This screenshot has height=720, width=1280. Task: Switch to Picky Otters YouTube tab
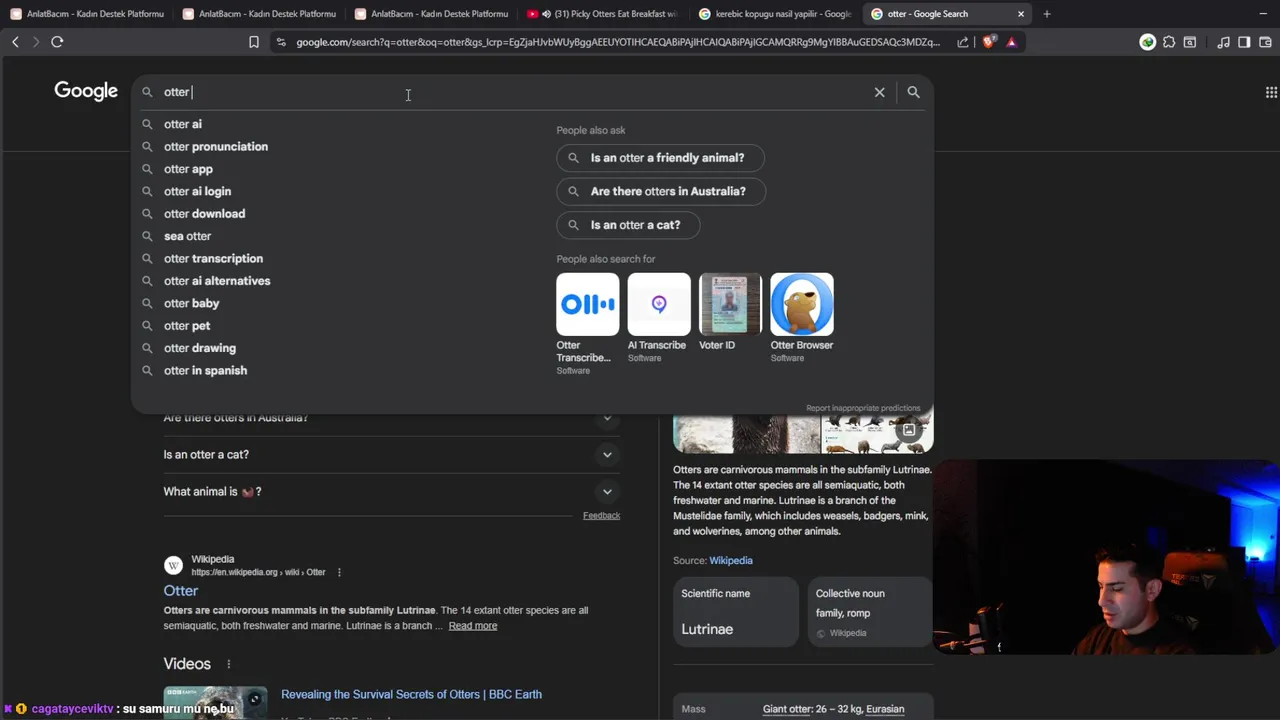[x=603, y=14]
